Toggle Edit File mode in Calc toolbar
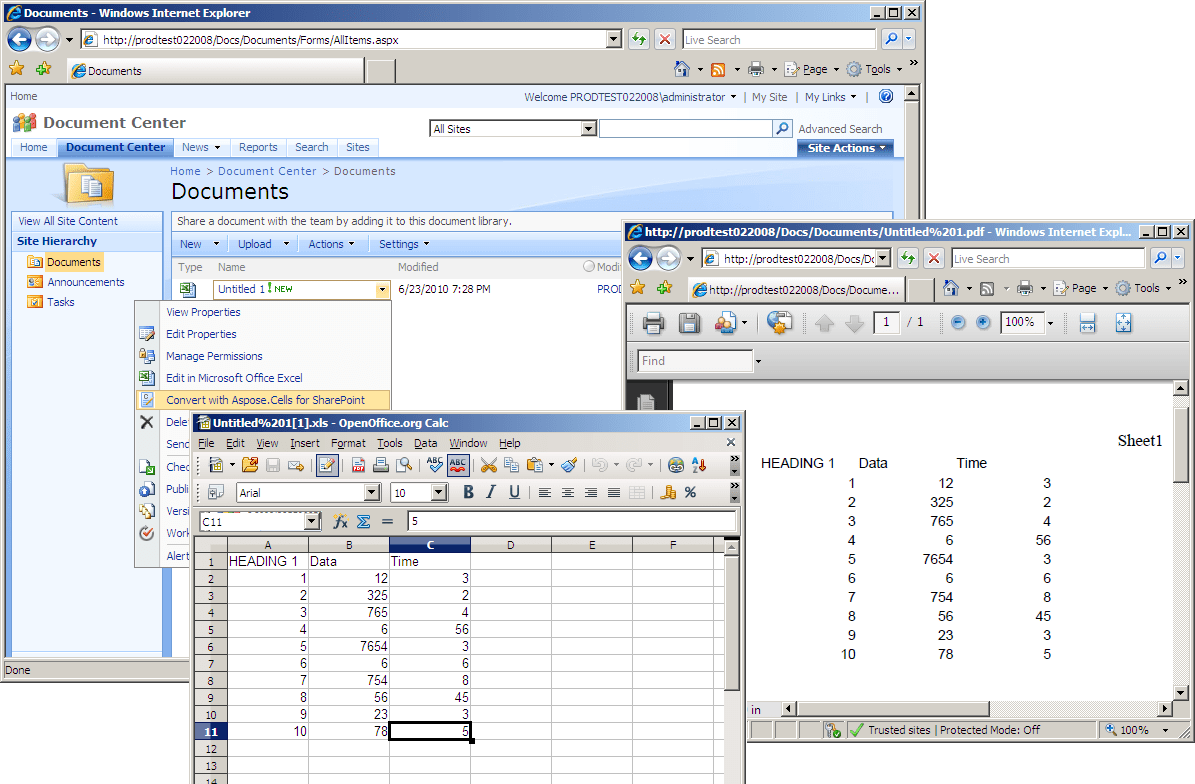The width and height of the screenshot is (1195, 784). pyautogui.click(x=327, y=465)
